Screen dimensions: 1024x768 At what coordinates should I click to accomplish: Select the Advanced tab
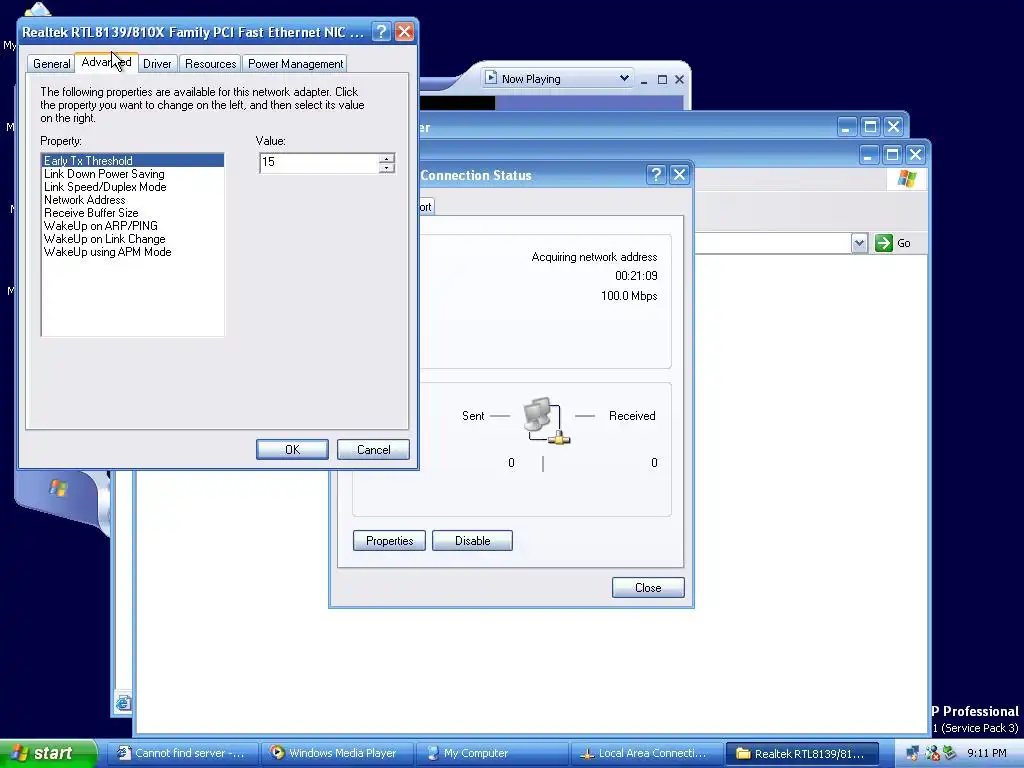pos(106,62)
